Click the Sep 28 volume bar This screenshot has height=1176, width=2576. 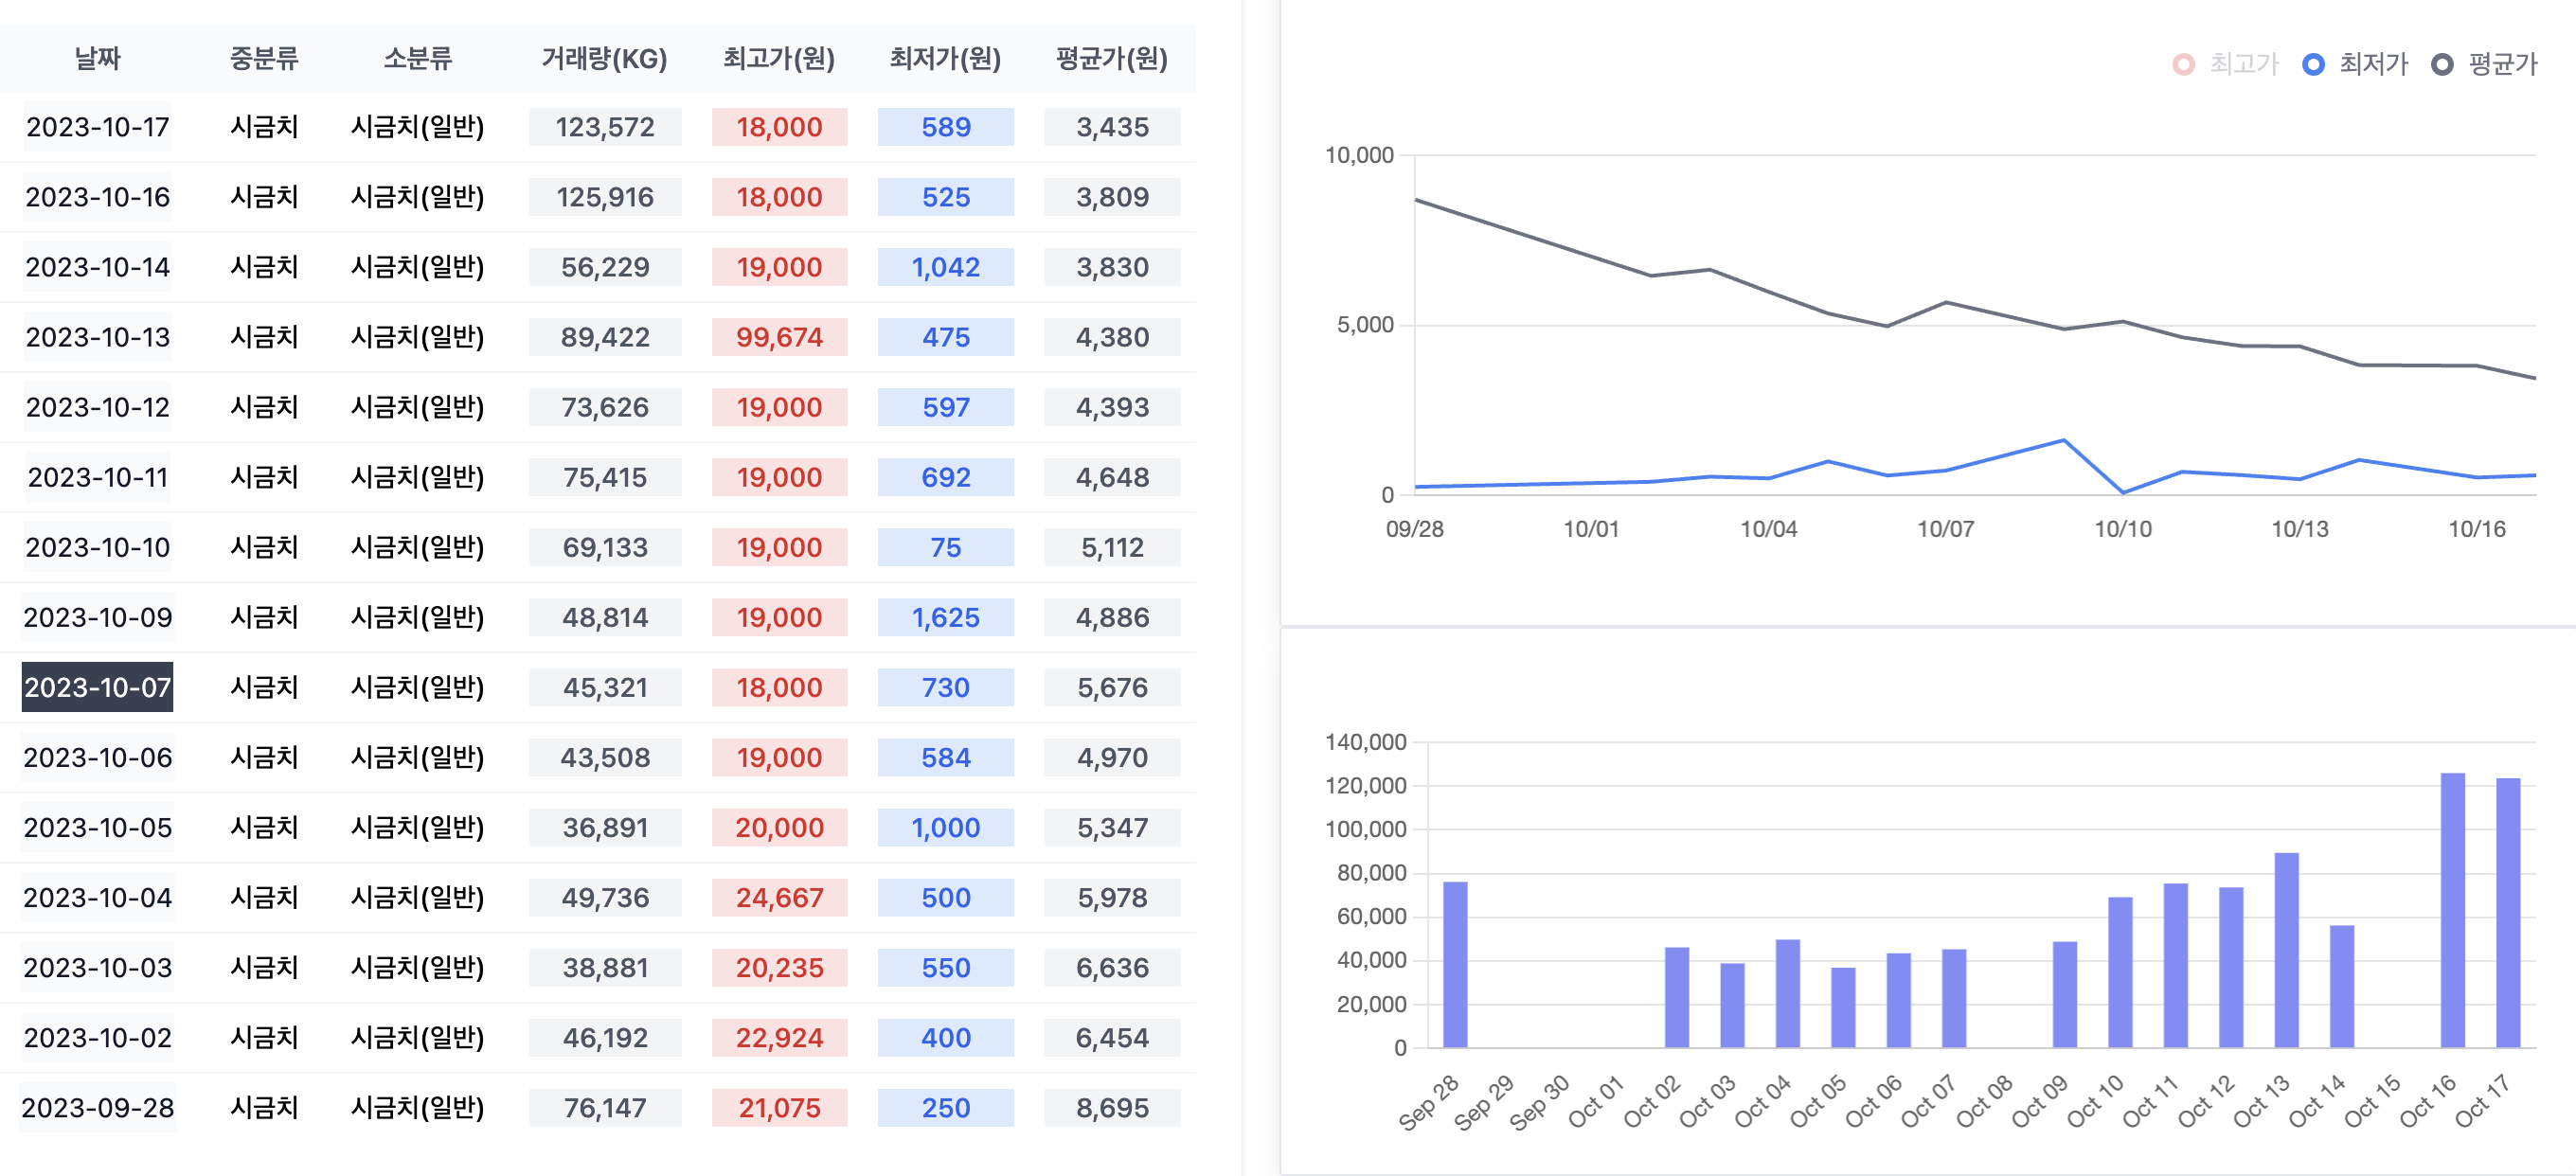(1455, 965)
